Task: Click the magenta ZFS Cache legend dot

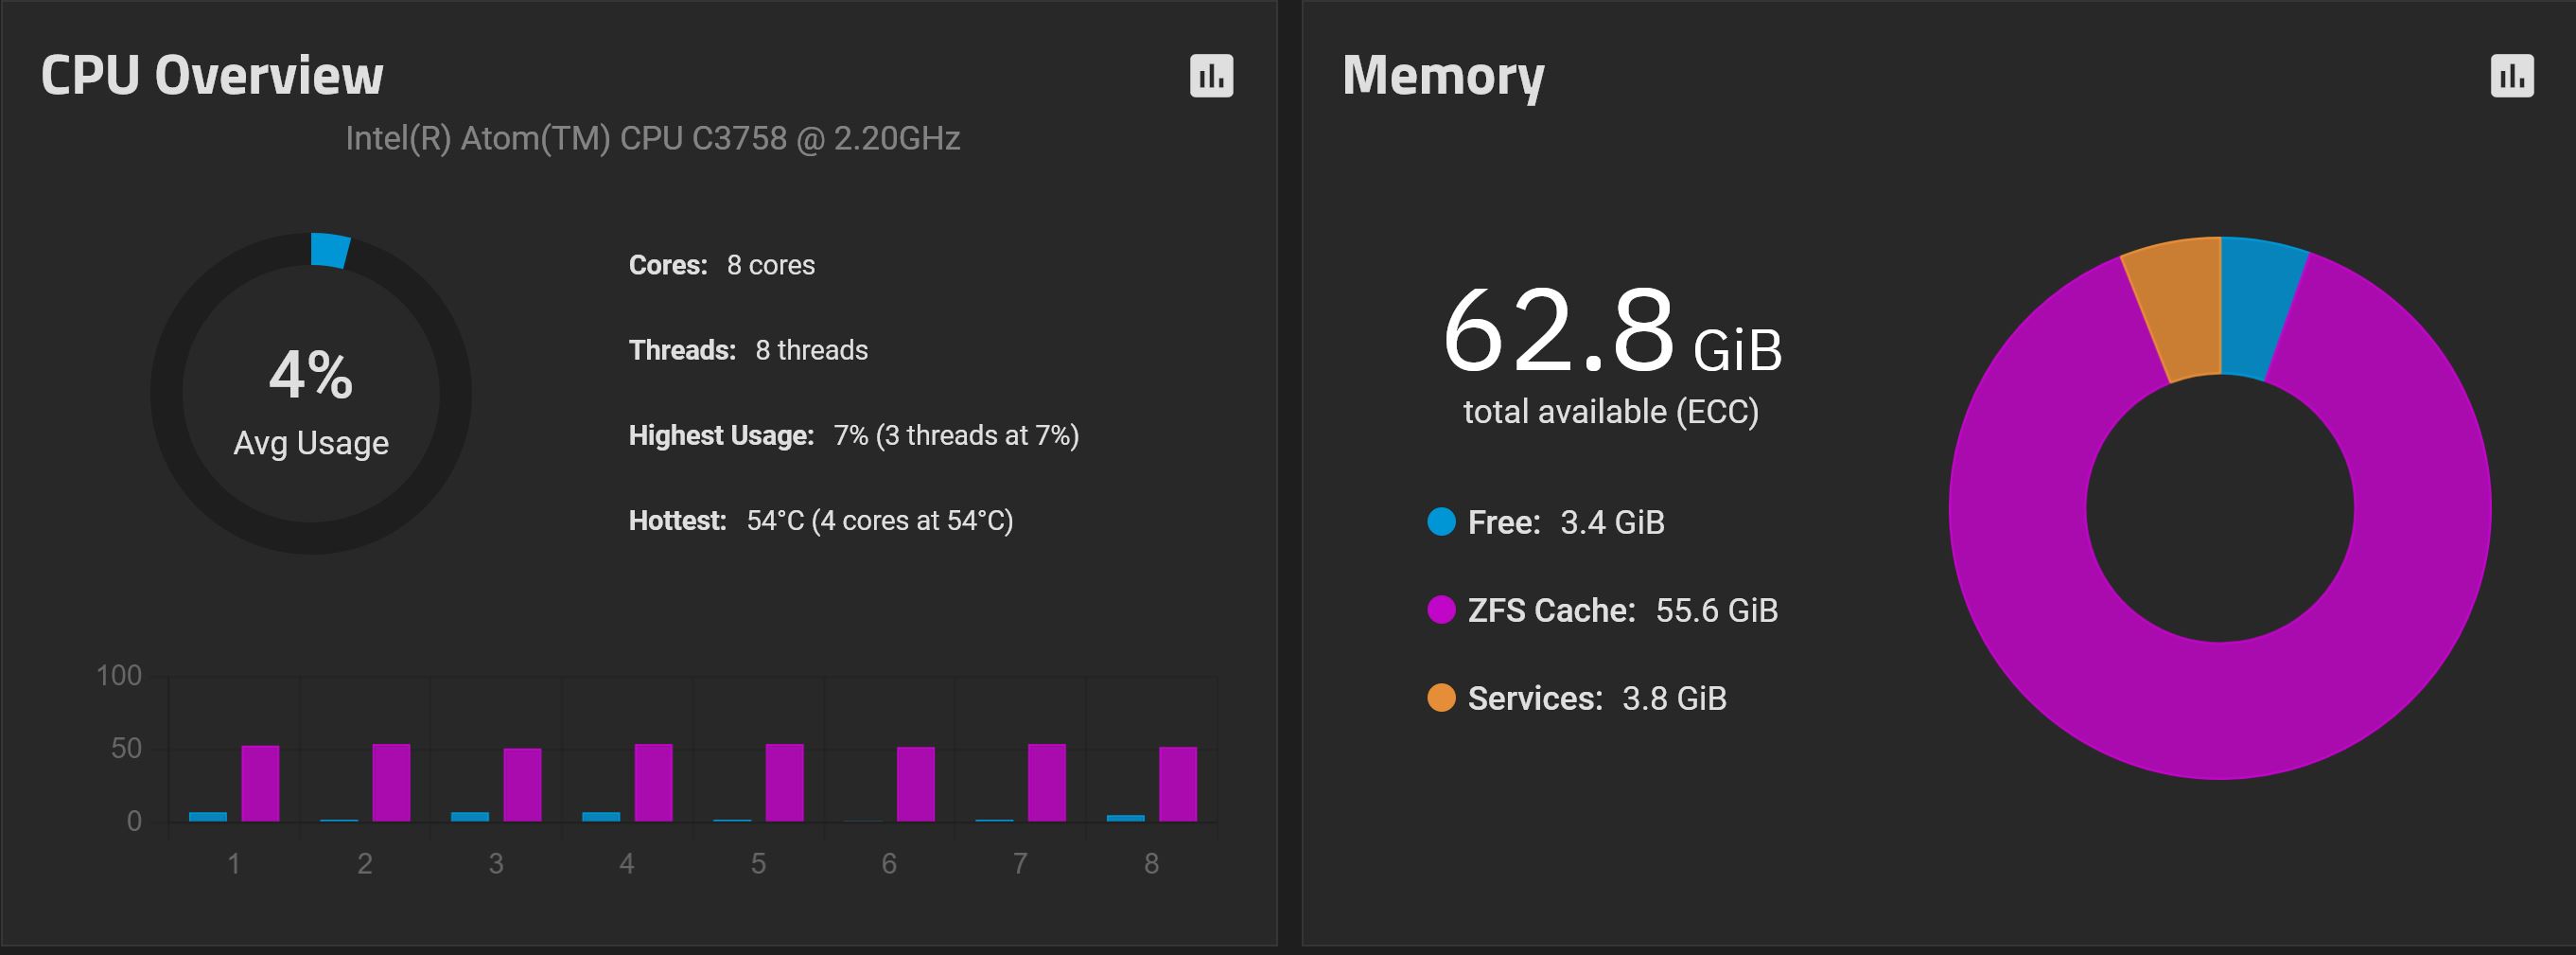Action: 1441,609
